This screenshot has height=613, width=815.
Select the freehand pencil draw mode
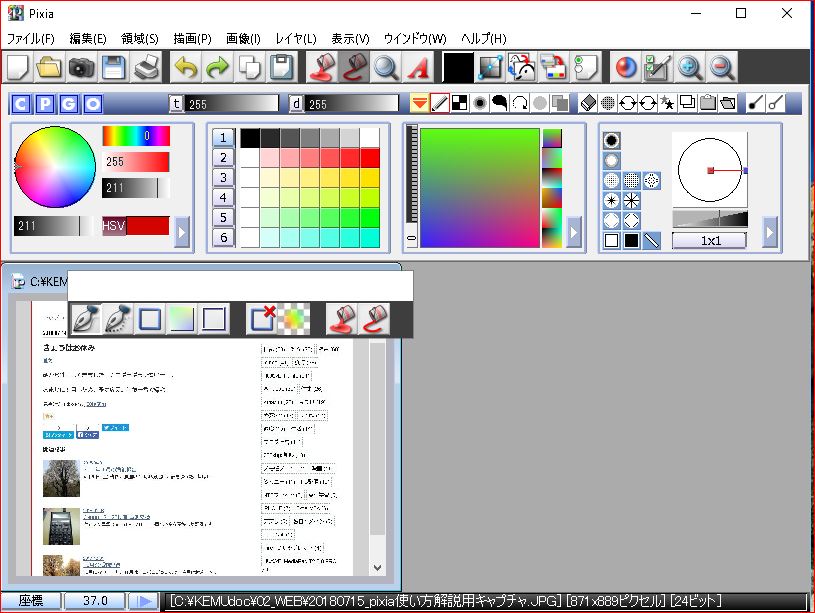click(x=440, y=103)
